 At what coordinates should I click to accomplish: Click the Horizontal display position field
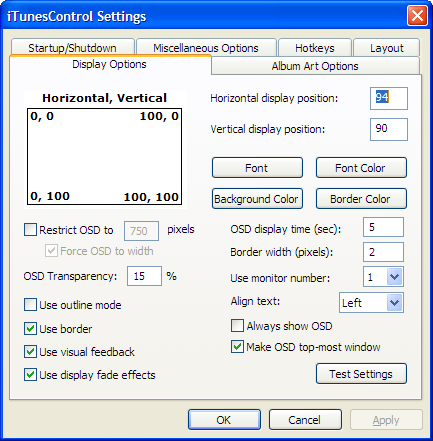point(389,98)
